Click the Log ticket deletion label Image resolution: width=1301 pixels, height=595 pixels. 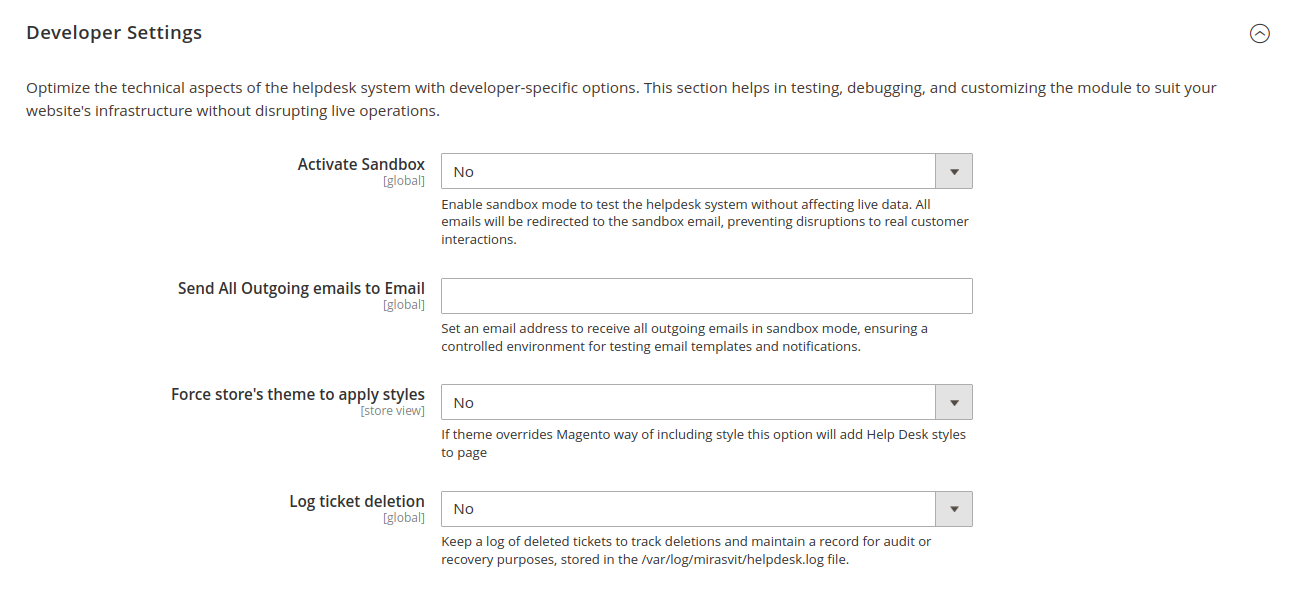[356, 501]
